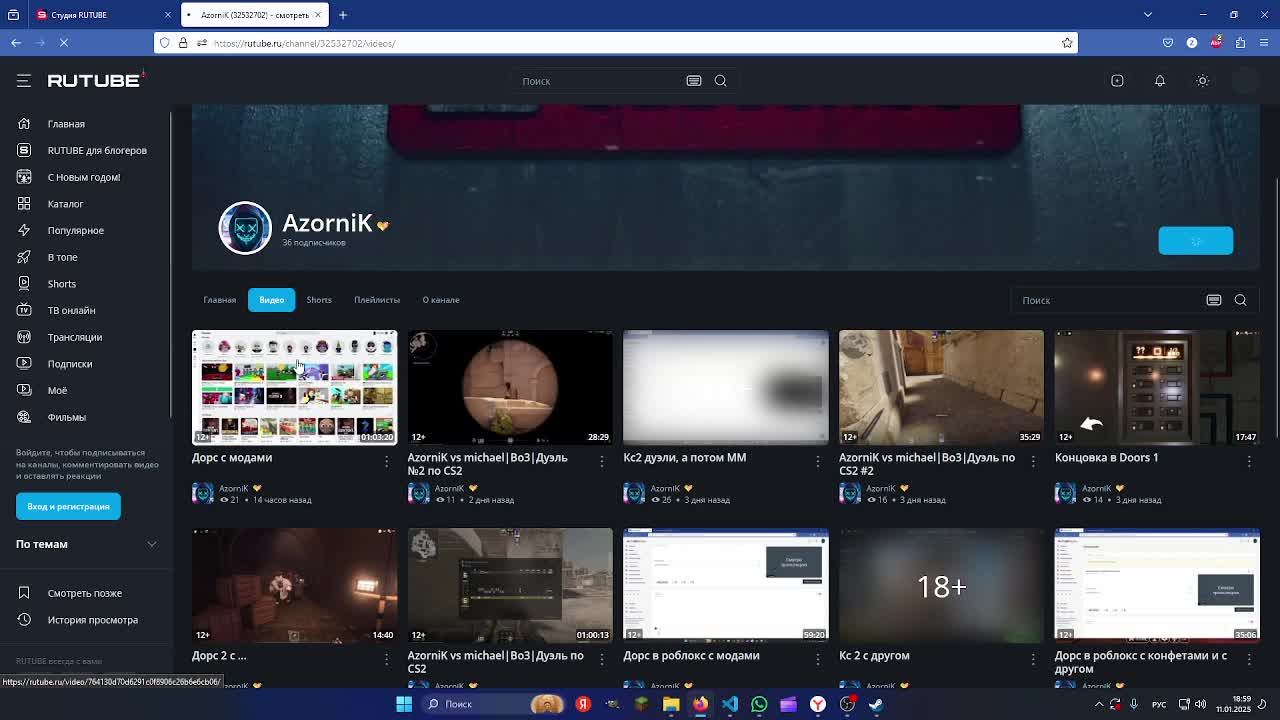
Task: Toggle the light/dark theme sun icon
Action: coord(1203,81)
